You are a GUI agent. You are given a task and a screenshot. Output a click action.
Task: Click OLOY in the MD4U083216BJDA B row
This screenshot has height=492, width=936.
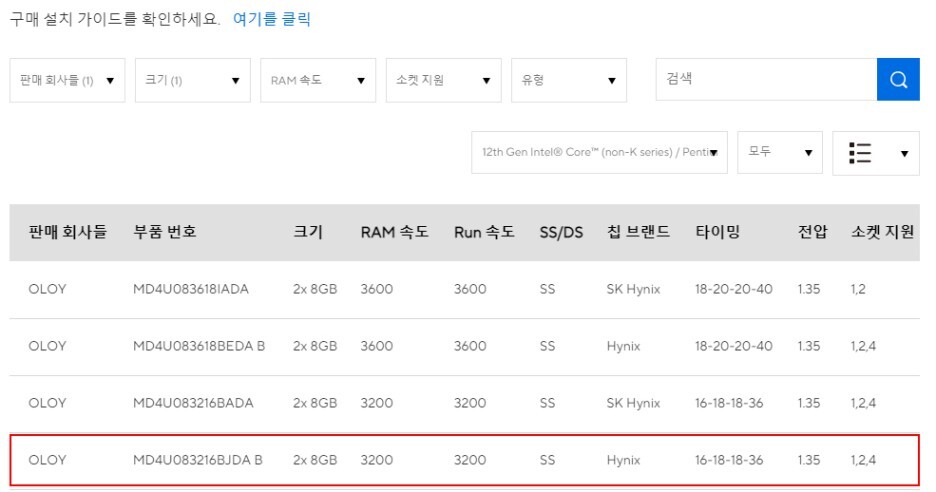[47, 460]
